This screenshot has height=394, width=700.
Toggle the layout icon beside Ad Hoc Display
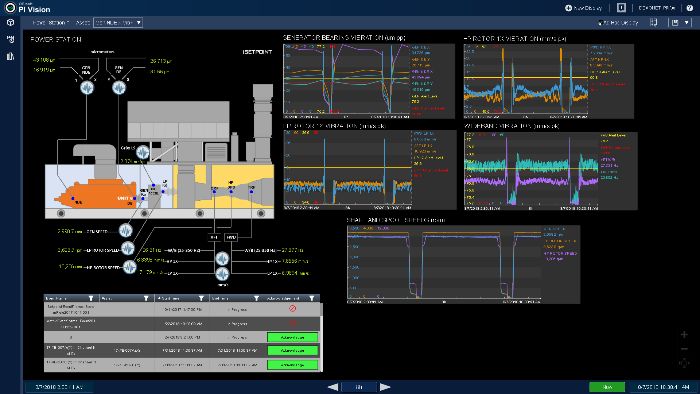(654, 22)
